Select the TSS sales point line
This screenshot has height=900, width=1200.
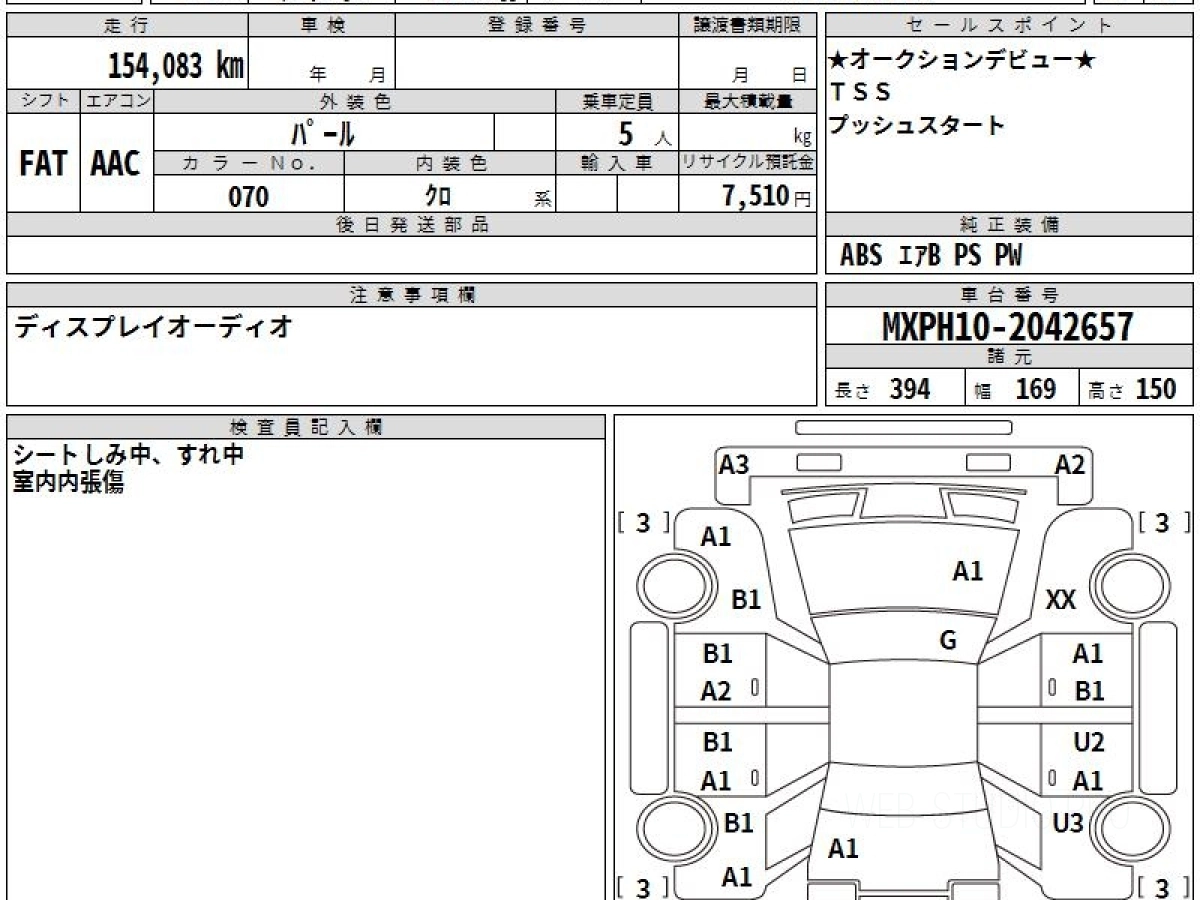coord(861,92)
